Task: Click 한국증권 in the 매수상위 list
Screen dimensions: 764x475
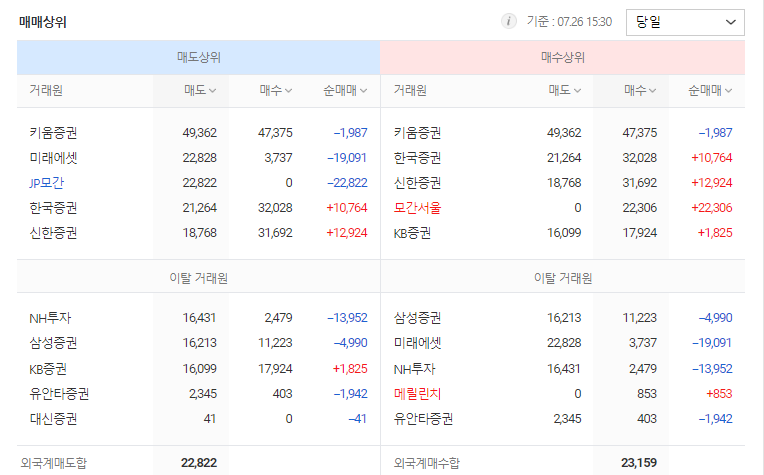Action: click(x=417, y=158)
